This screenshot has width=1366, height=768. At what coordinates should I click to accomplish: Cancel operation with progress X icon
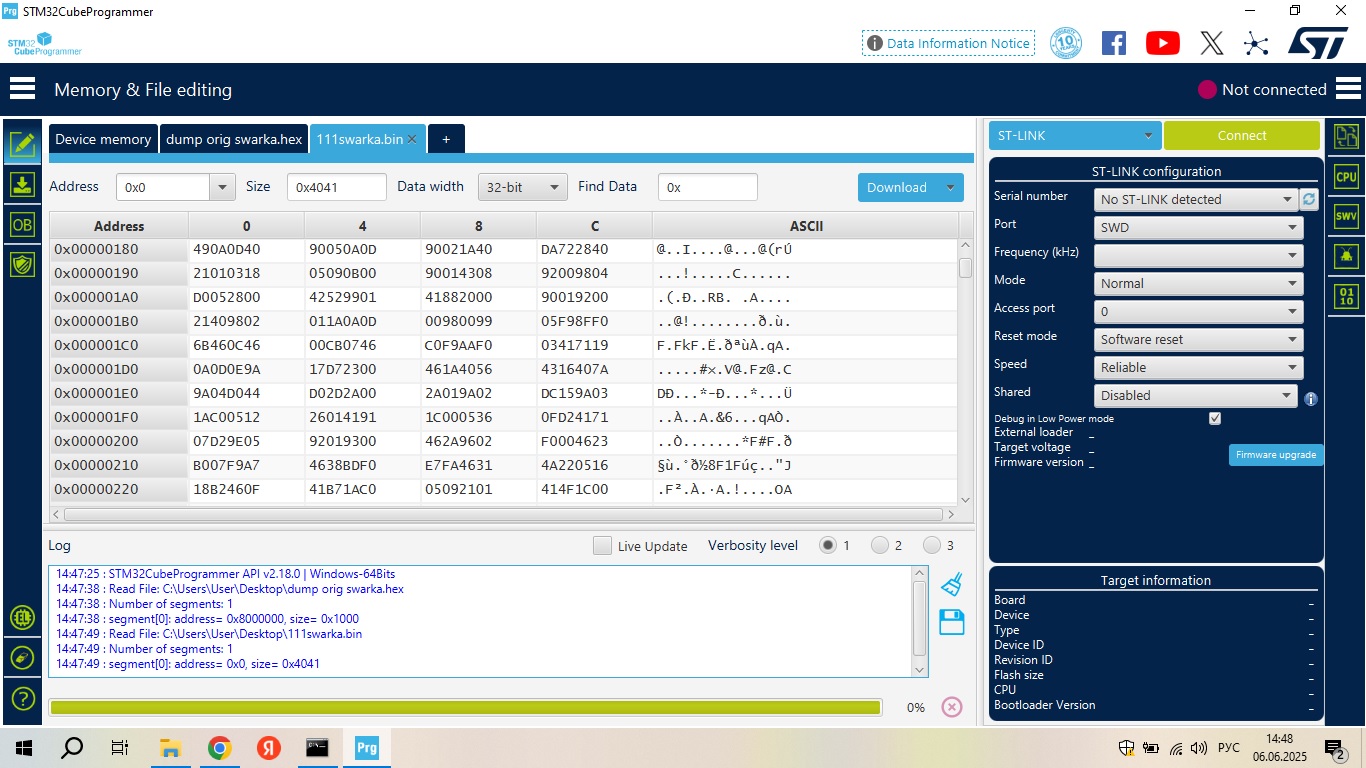pos(952,707)
